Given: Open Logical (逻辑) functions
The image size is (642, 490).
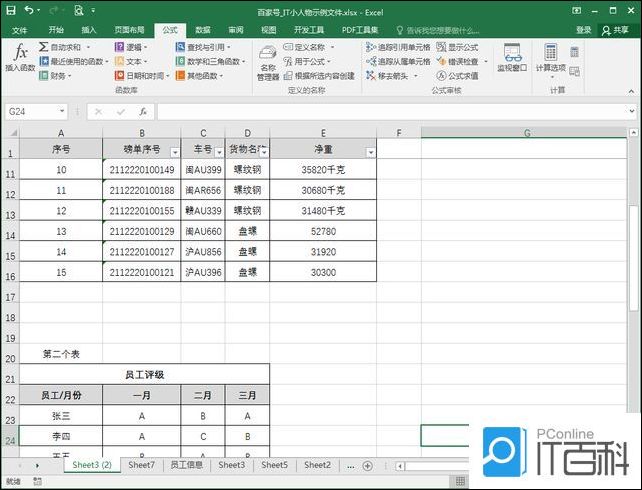Looking at the screenshot, I should 131,47.
